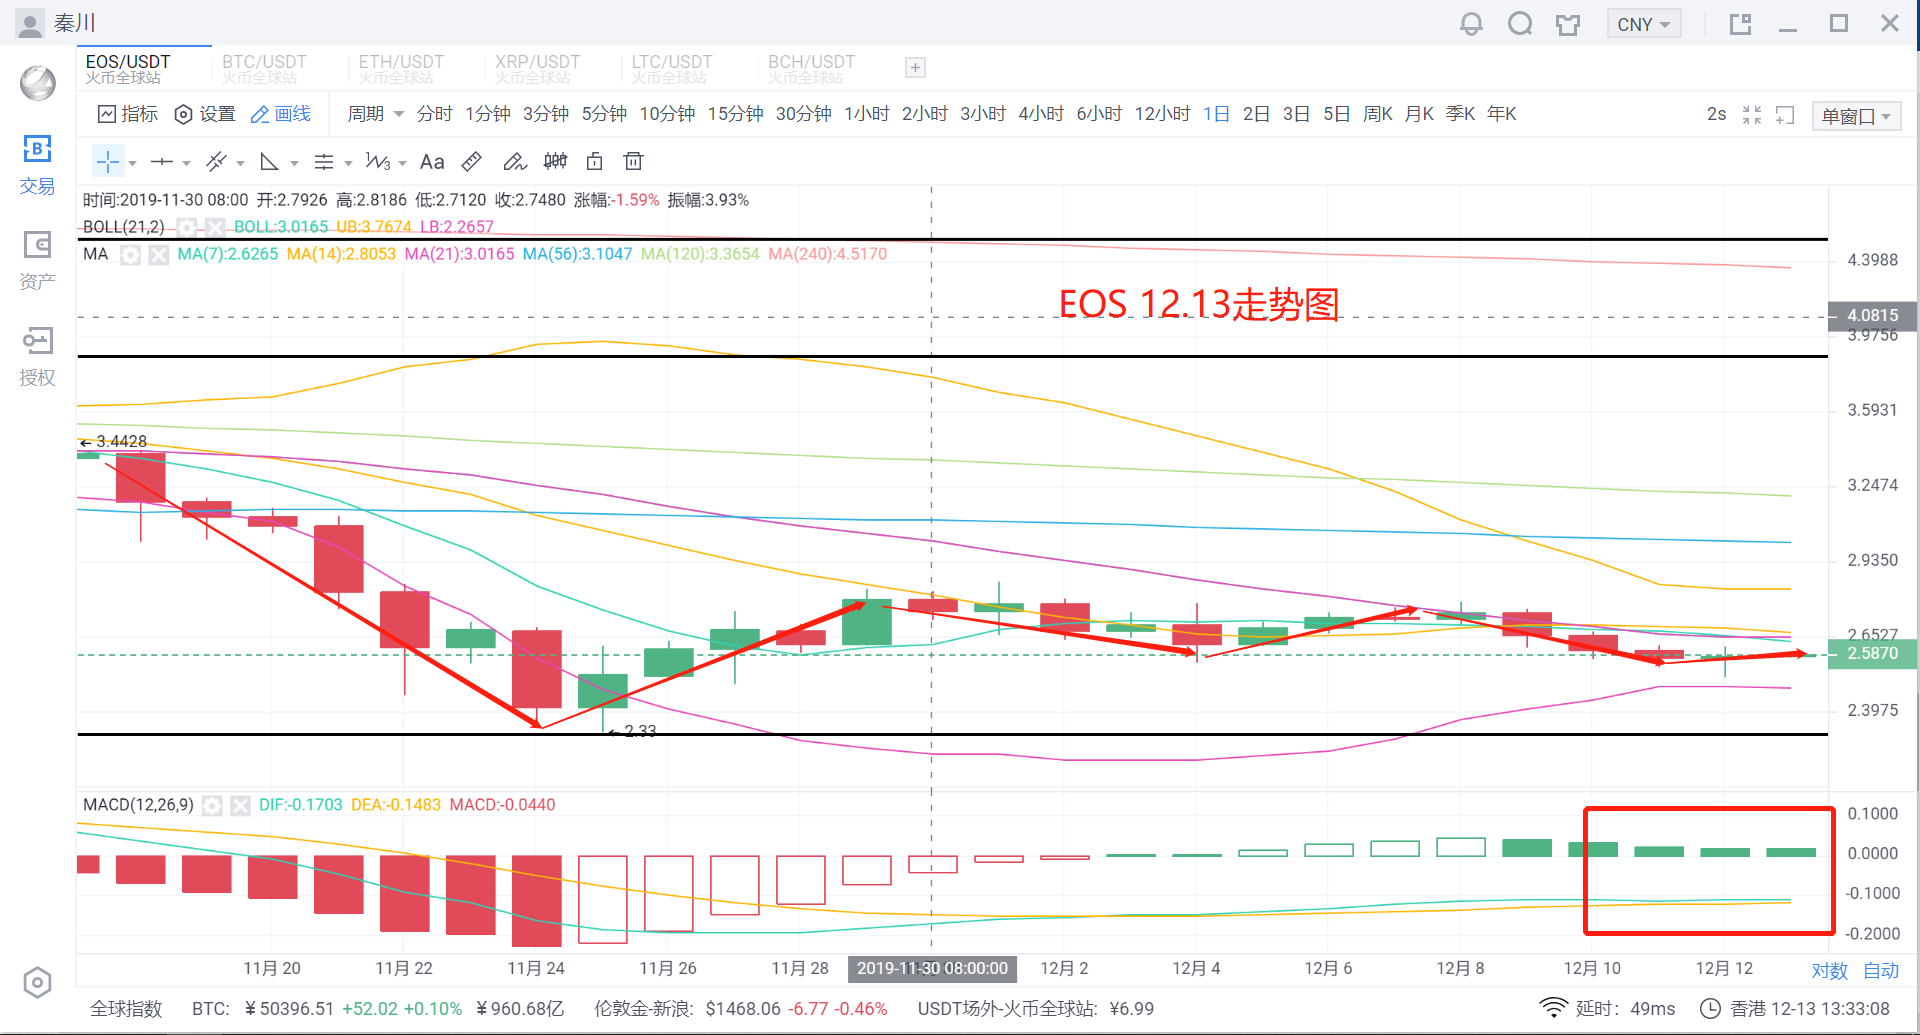This screenshot has width=1920, height=1035.
Task: Select the EOS/USDT tab
Action: coord(144,68)
